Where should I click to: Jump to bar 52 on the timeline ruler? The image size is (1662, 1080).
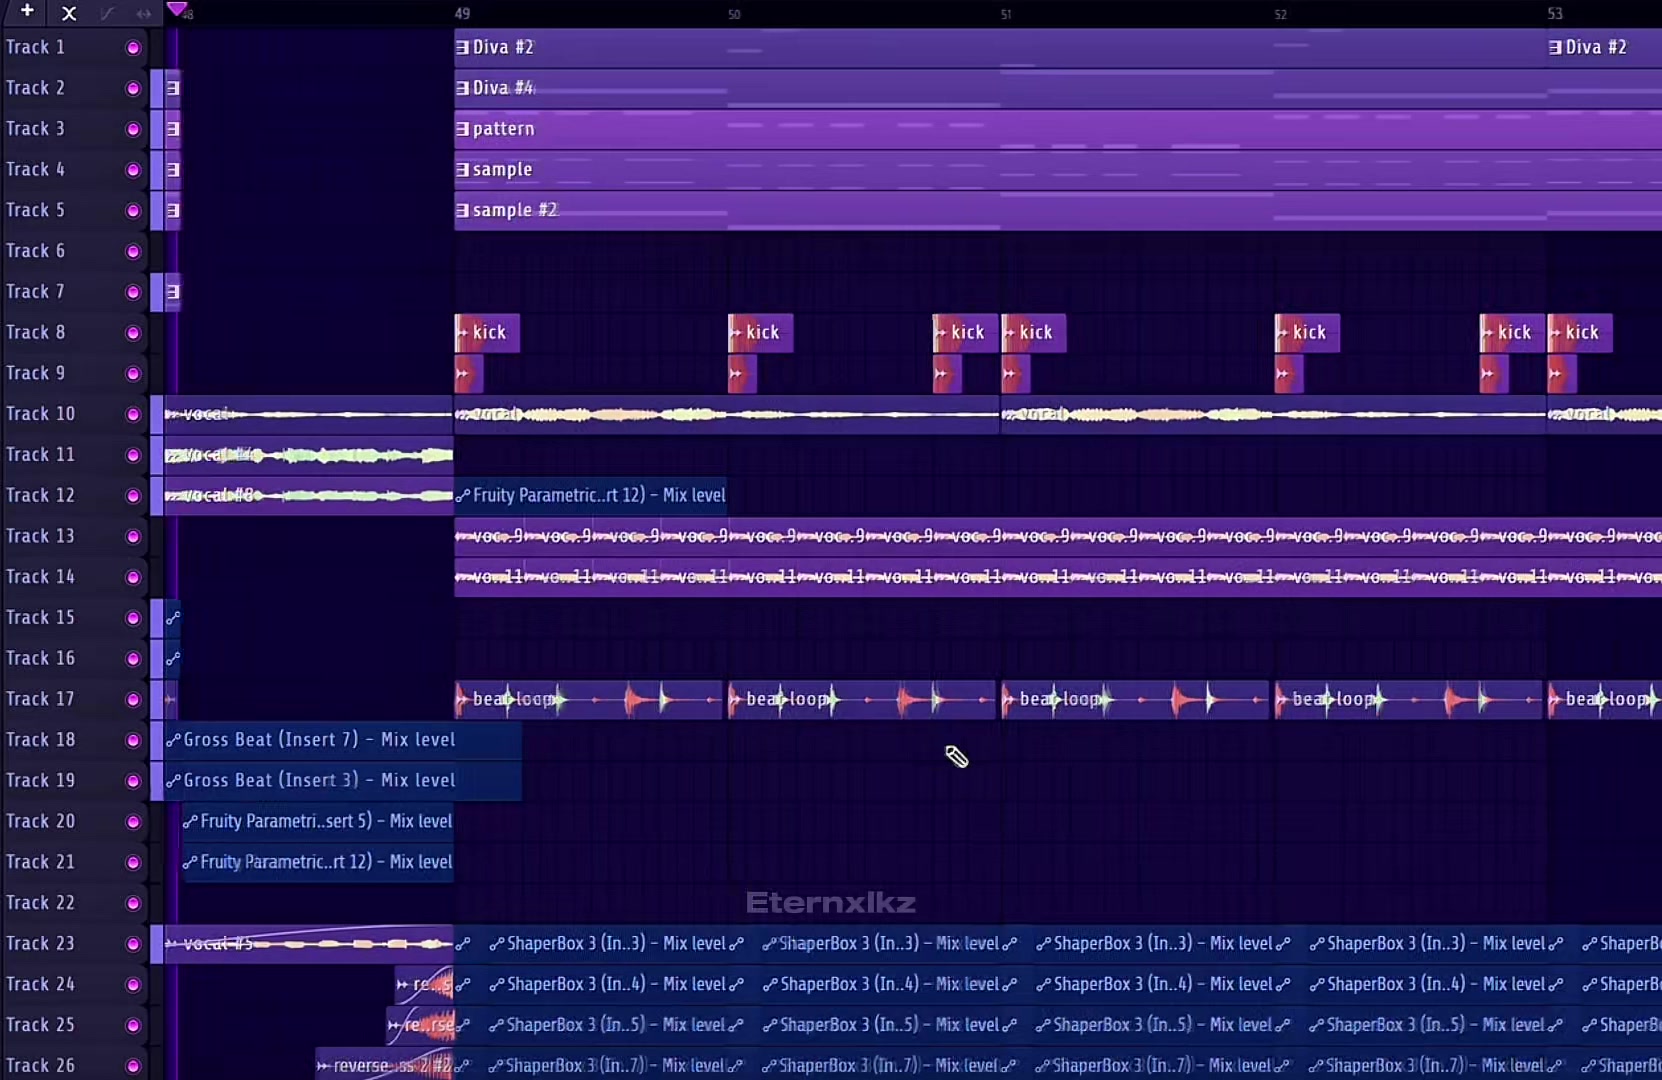1281,14
